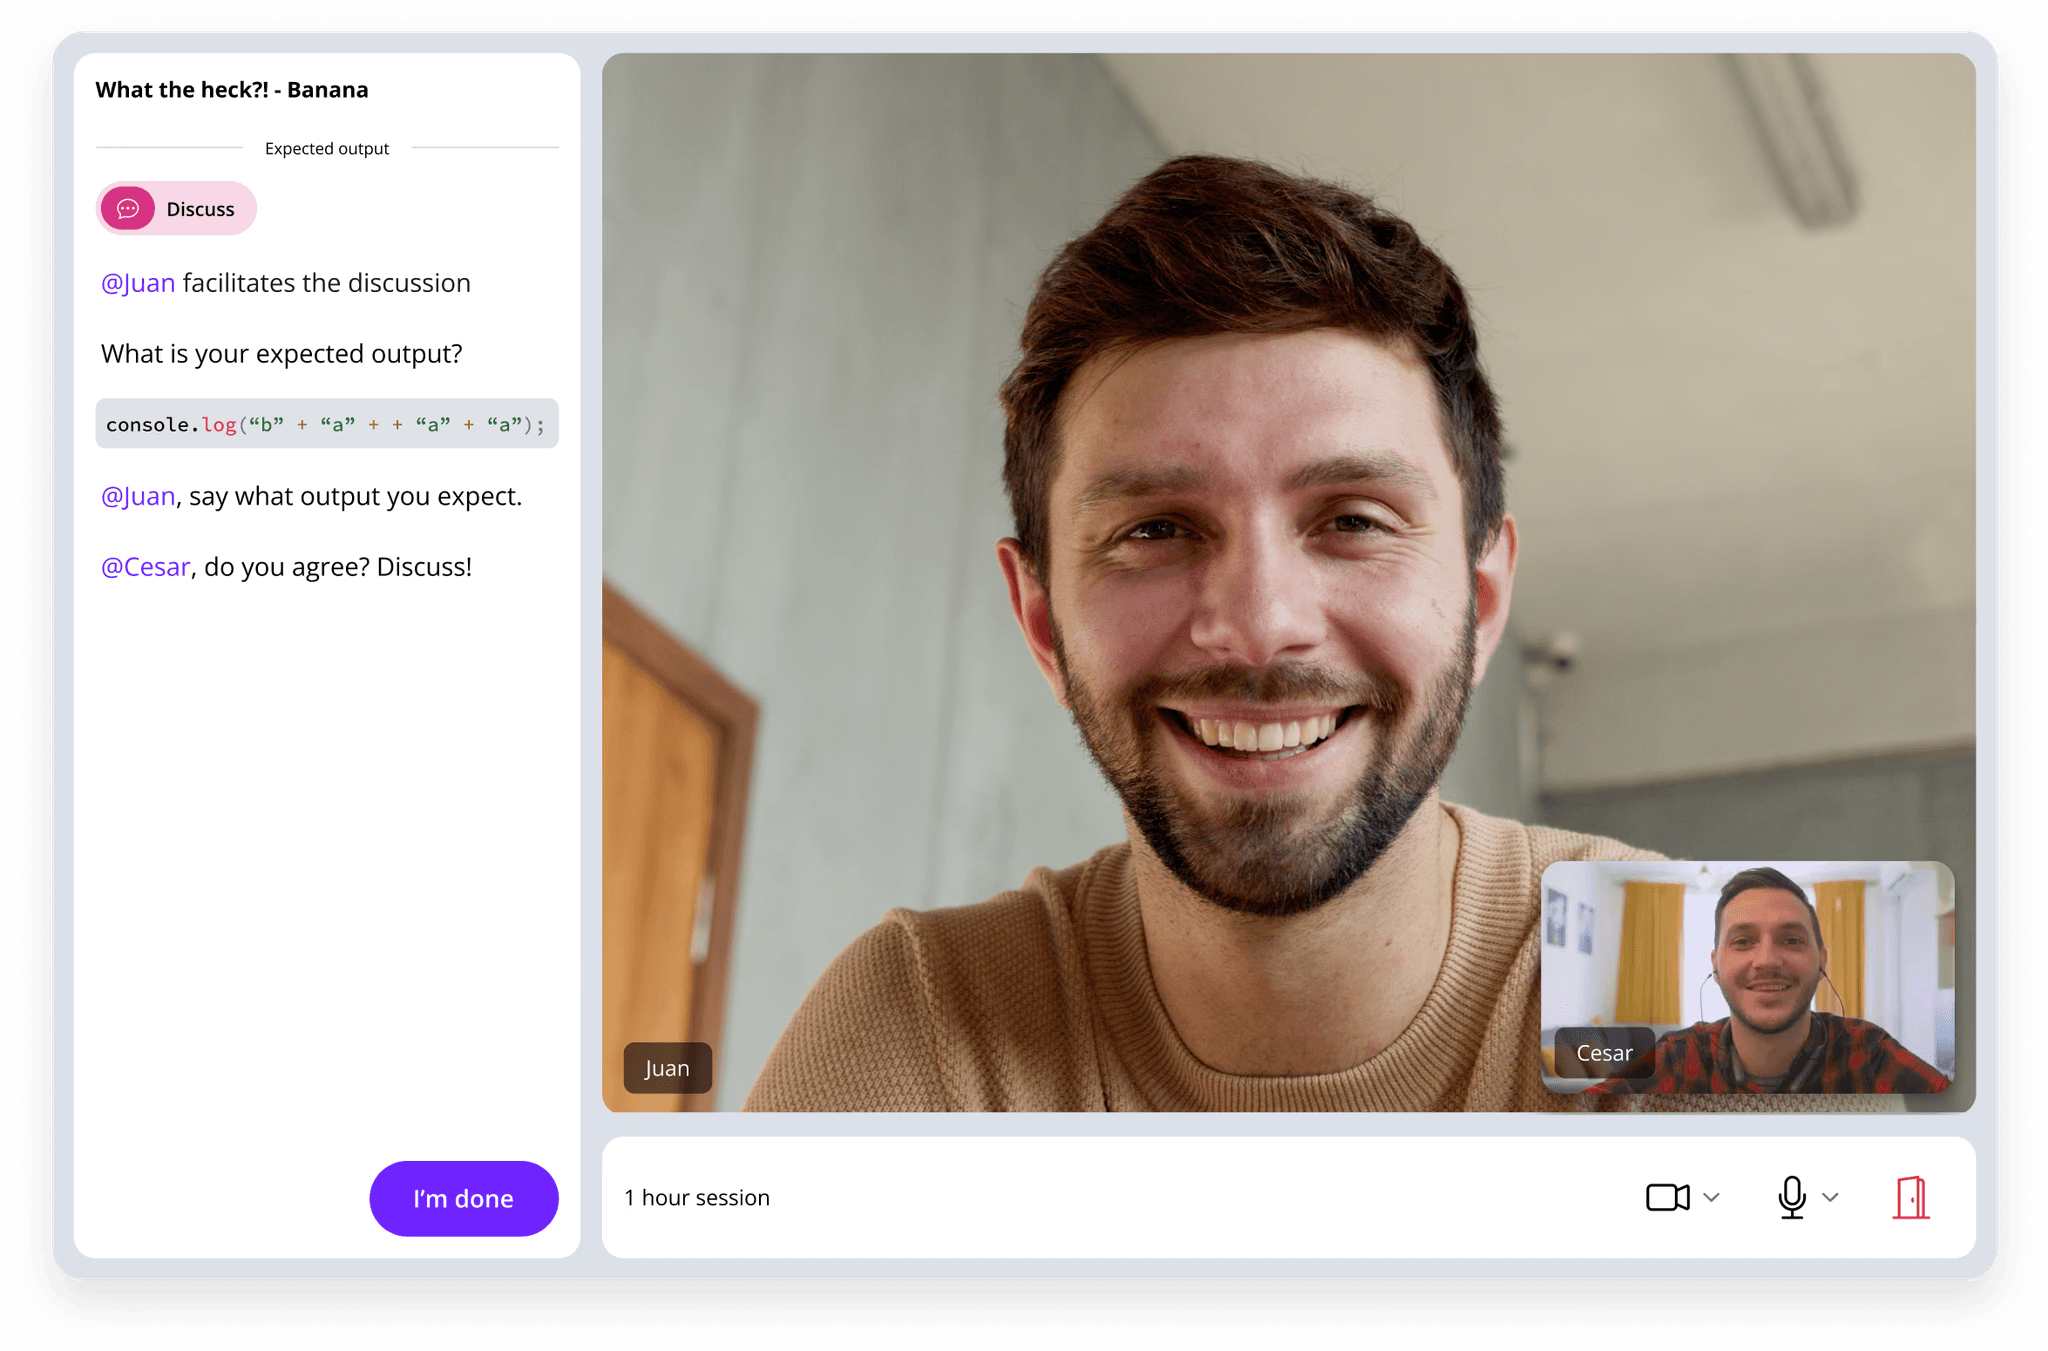Select the 'What the heck?! - Banana' exercise title

(232, 90)
